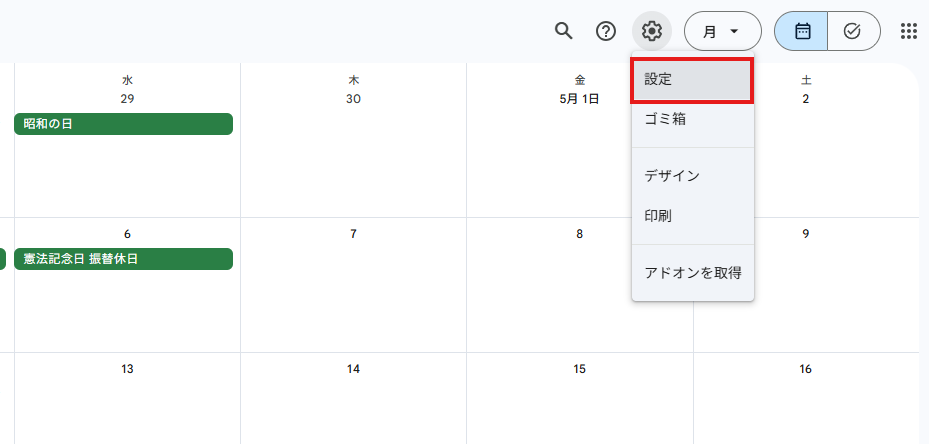The width and height of the screenshot is (929, 444).
Task: Select アドオンを取得 menu item
Action: click(x=693, y=273)
